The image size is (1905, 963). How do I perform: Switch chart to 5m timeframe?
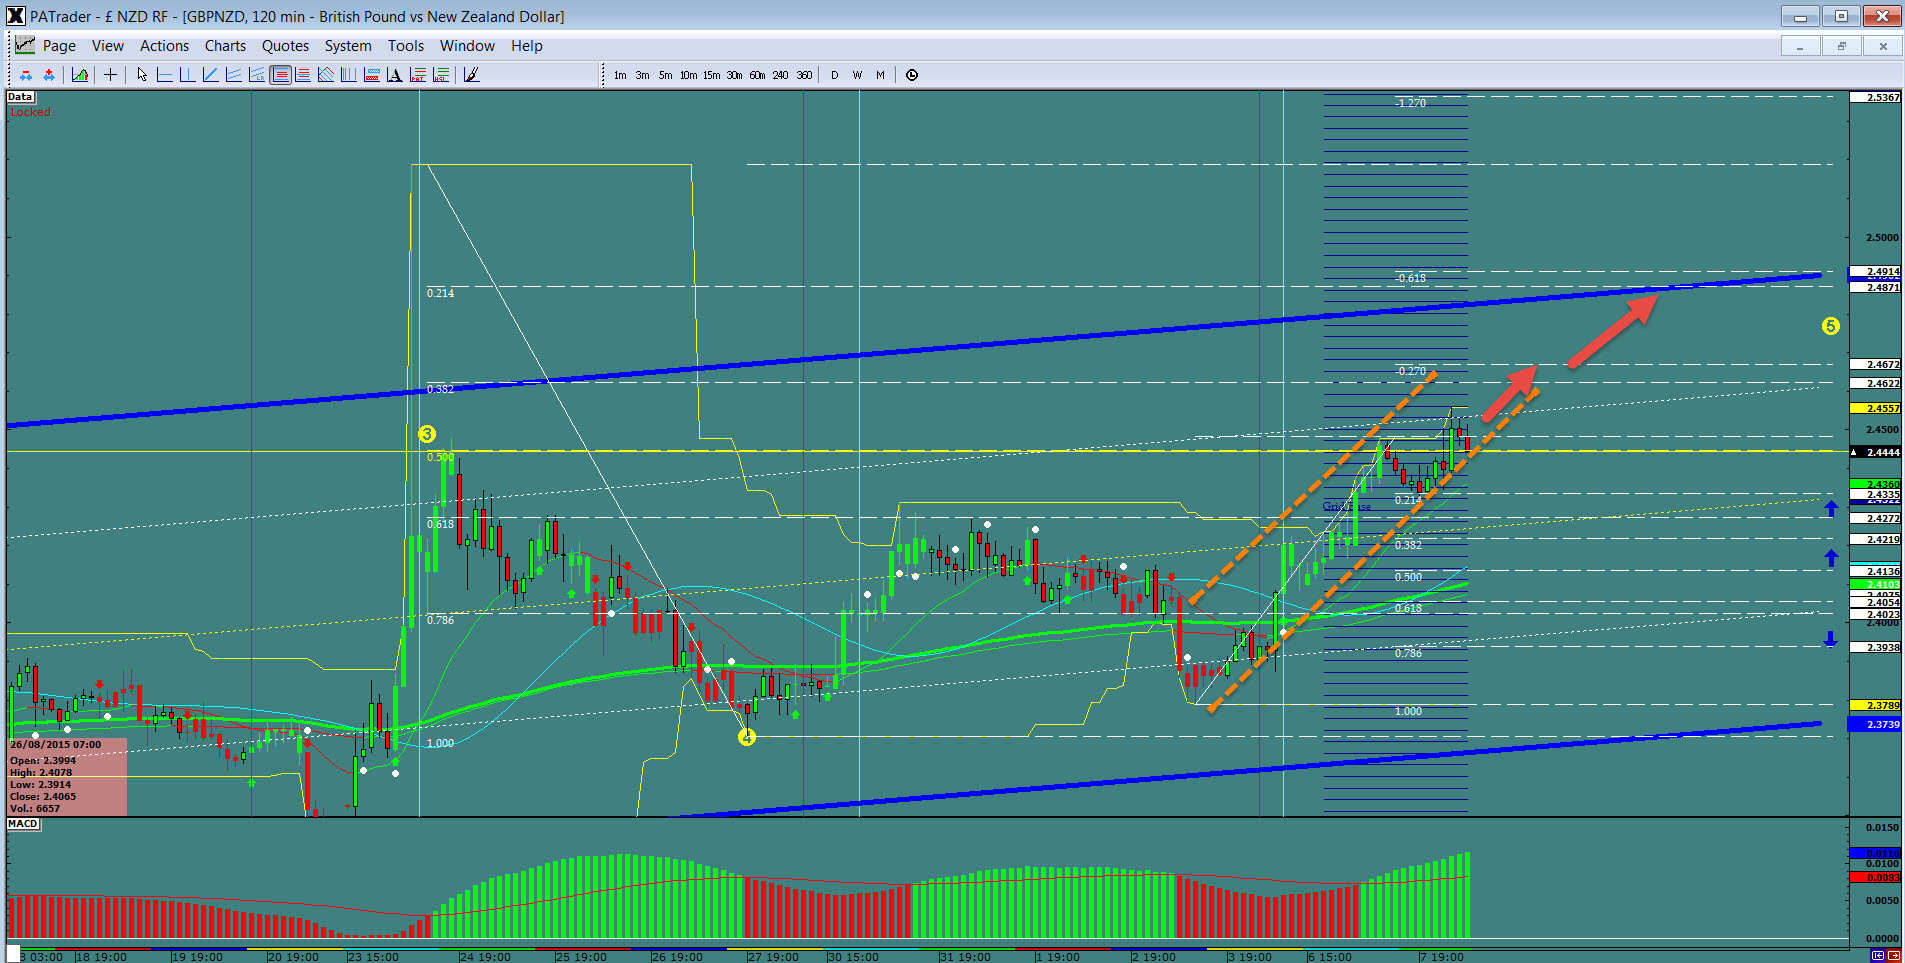point(666,75)
